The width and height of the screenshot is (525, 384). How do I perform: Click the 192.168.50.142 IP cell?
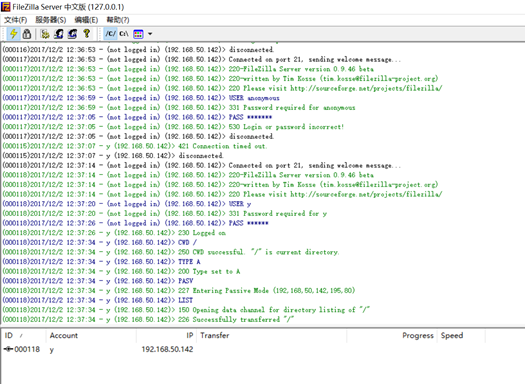[167, 349]
